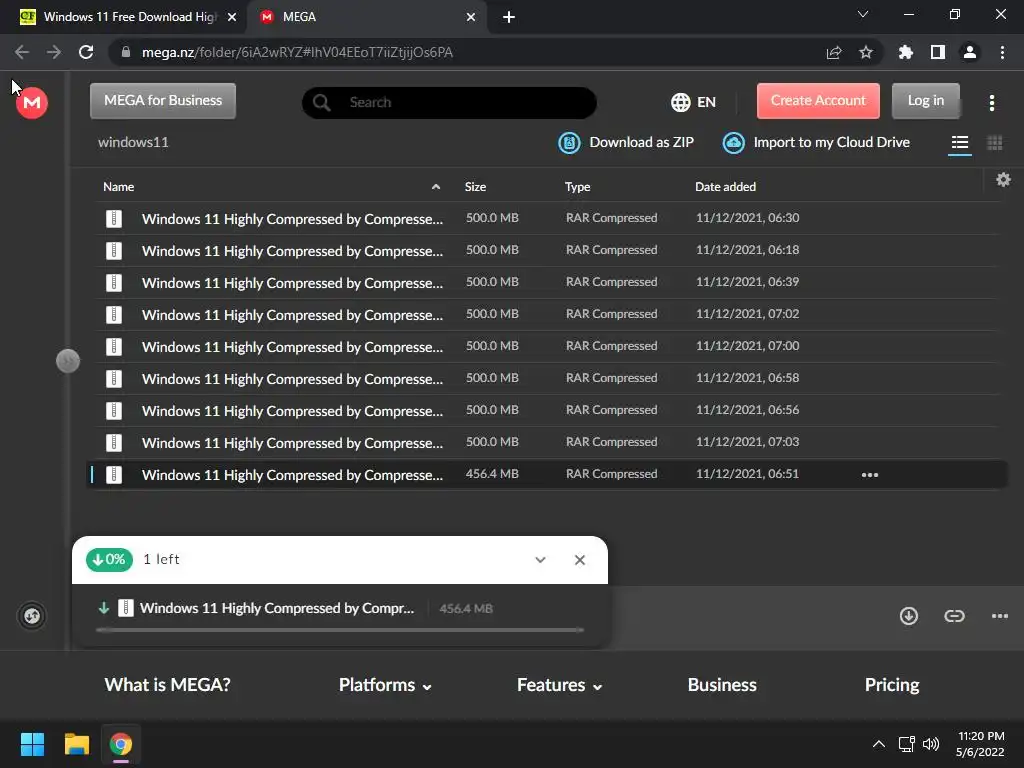Close the MEGA browser tab
The width and height of the screenshot is (1024, 768).
pos(471,17)
